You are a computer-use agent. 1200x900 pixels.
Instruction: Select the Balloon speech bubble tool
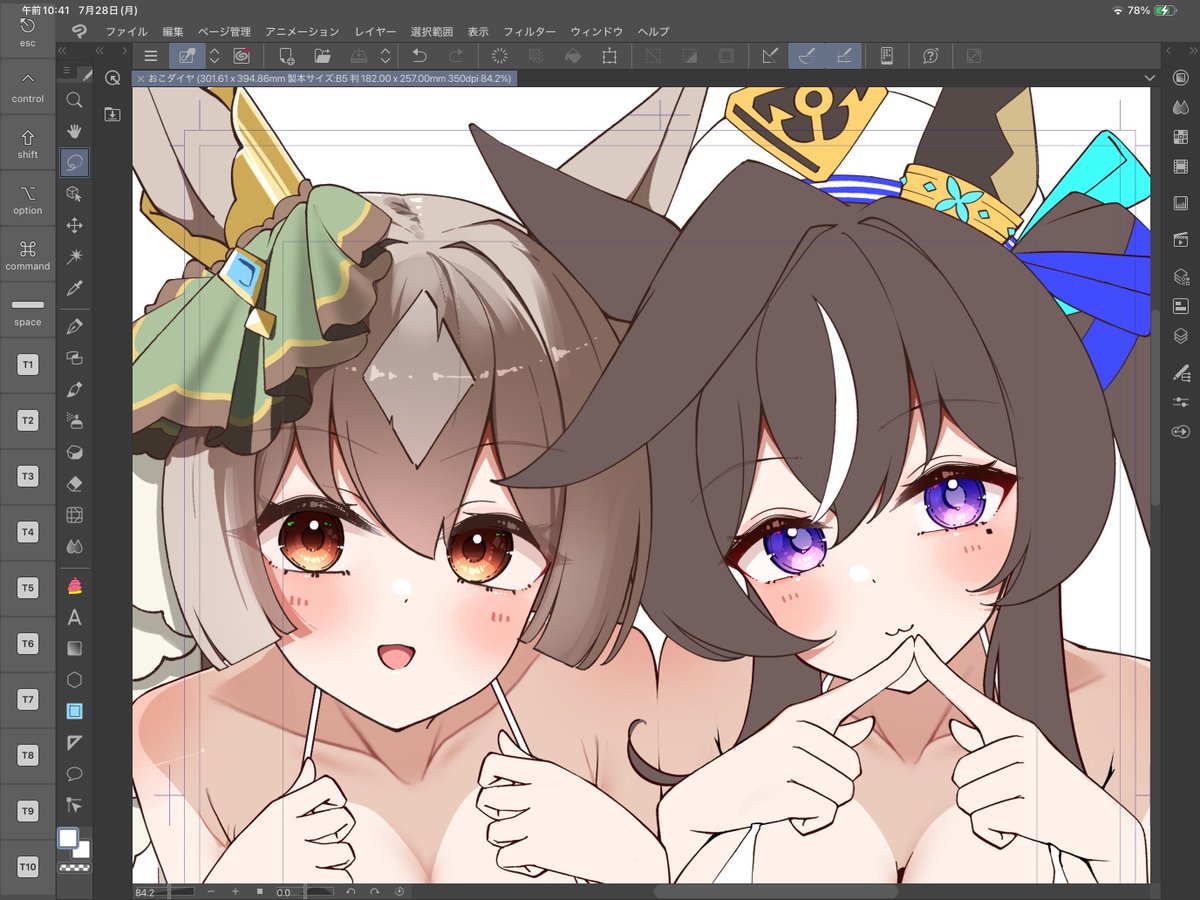pyautogui.click(x=74, y=773)
